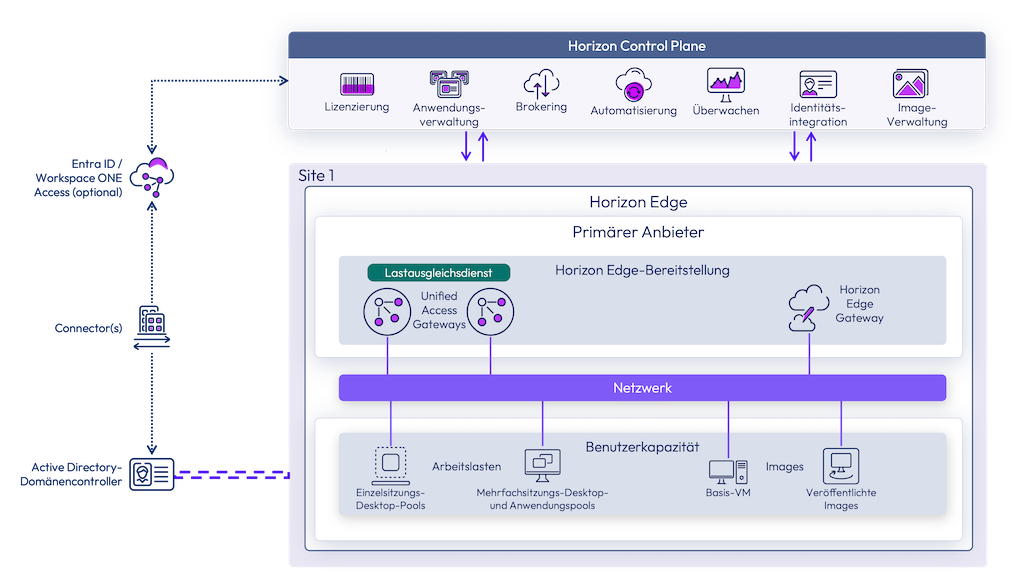The width and height of the screenshot is (1022, 582).
Task: Click the Primärer Anbieter heading
Action: 638,232
